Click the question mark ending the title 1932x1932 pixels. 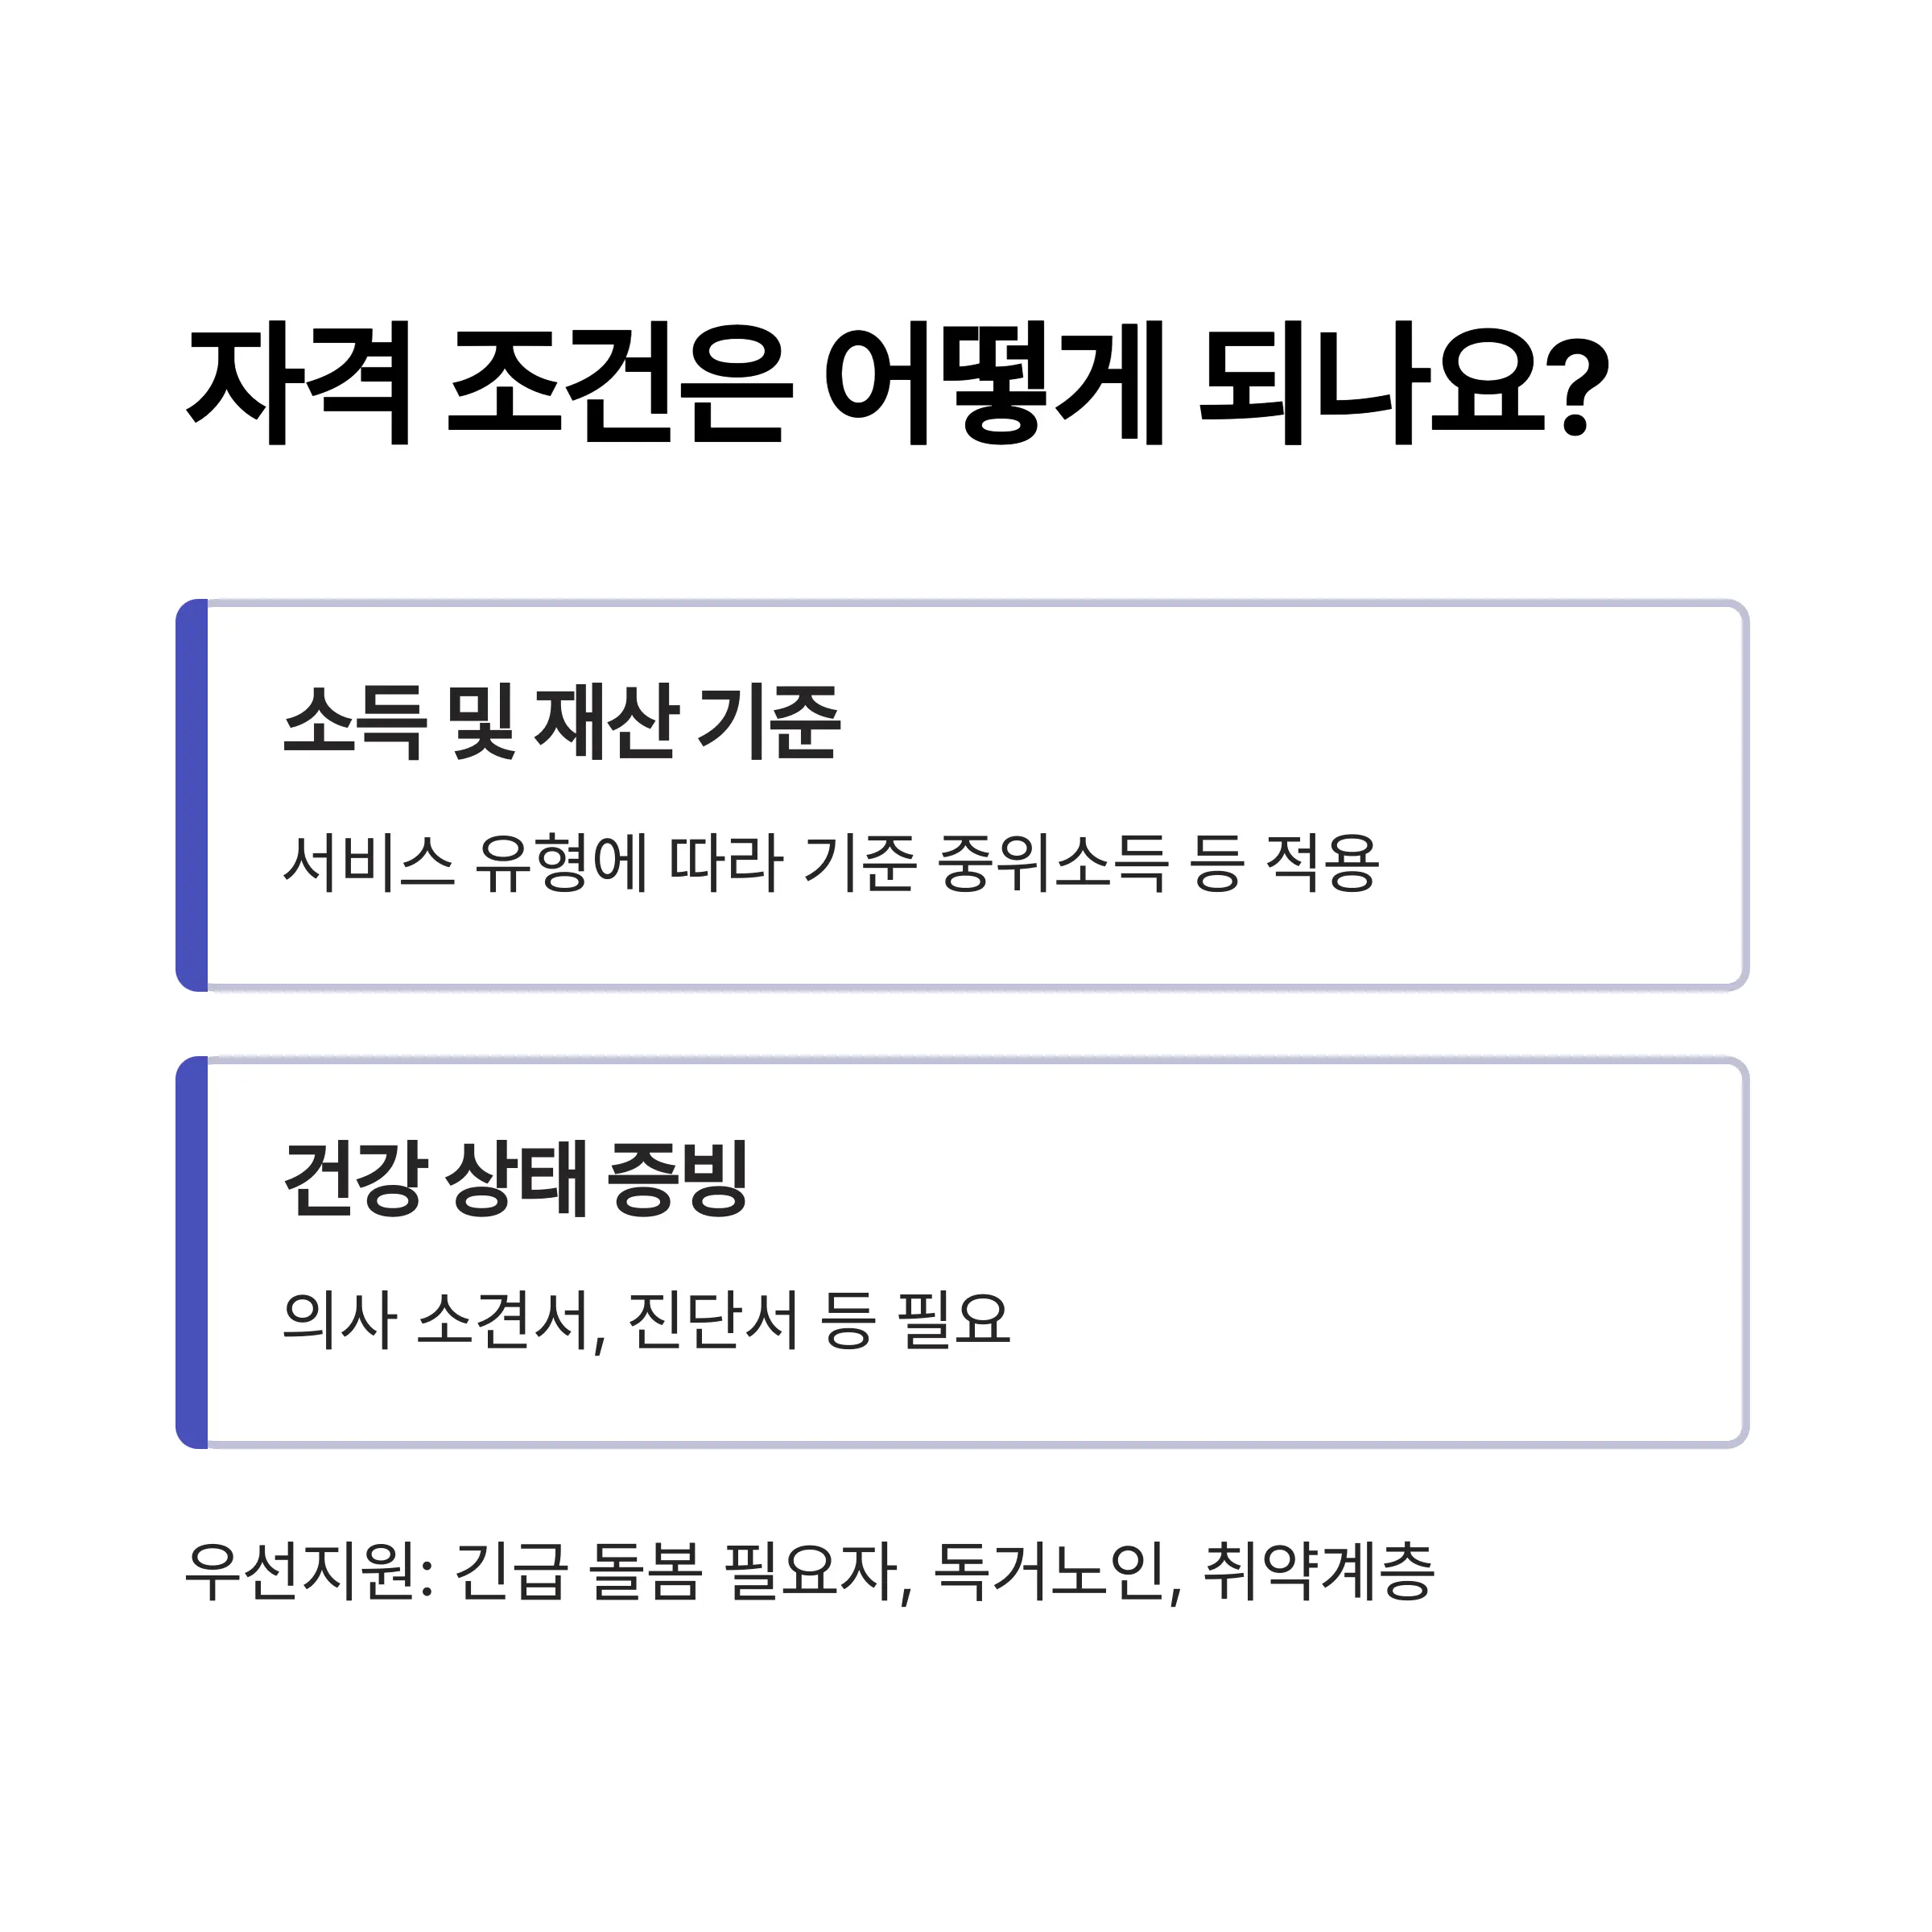1577,385
